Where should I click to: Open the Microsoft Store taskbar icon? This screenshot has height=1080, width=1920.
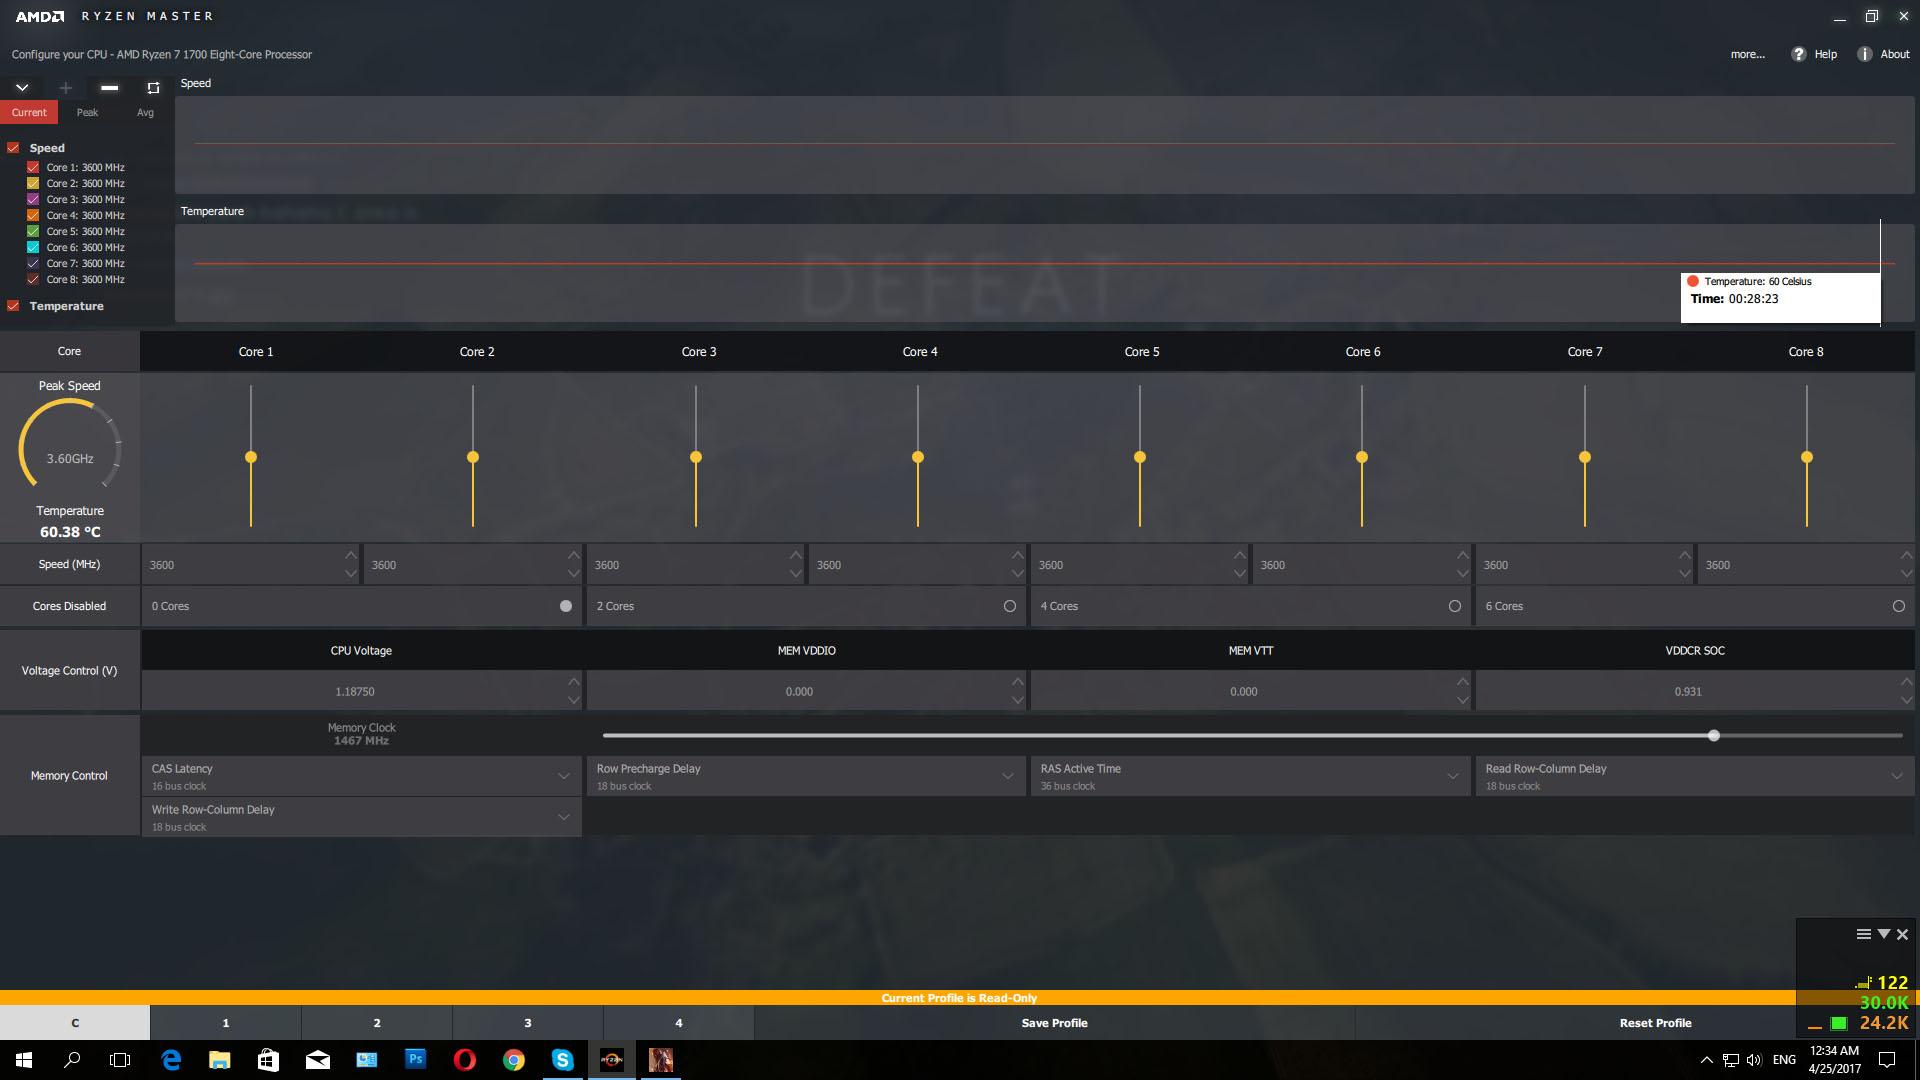pyautogui.click(x=268, y=1060)
